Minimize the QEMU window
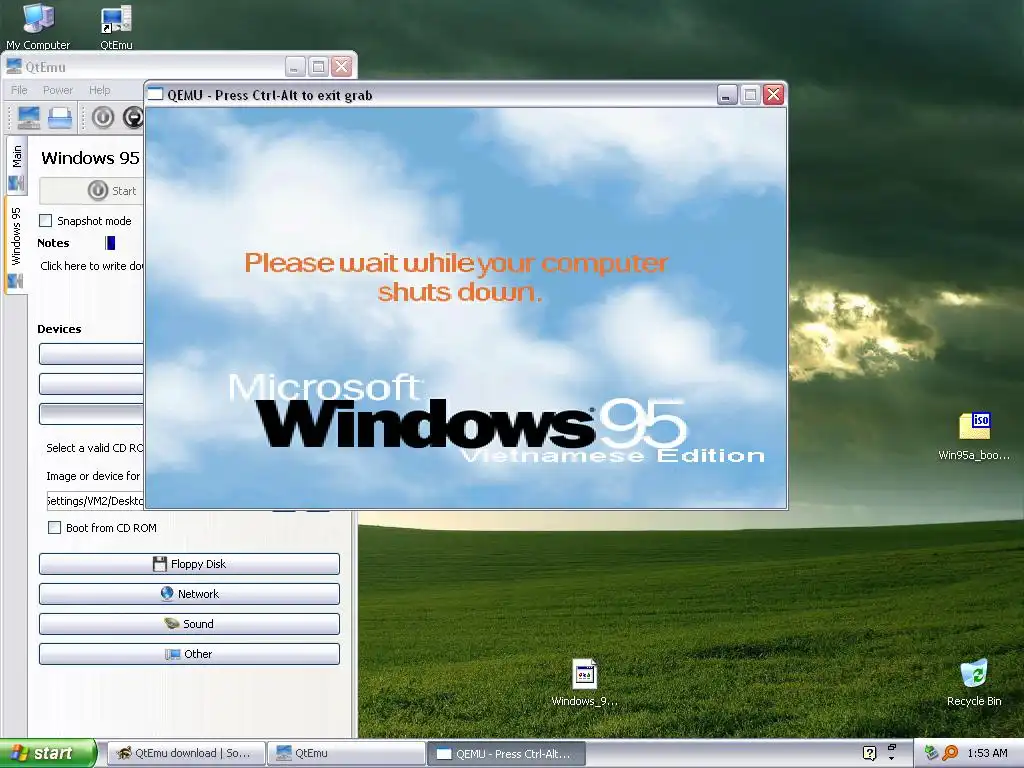 (727, 95)
